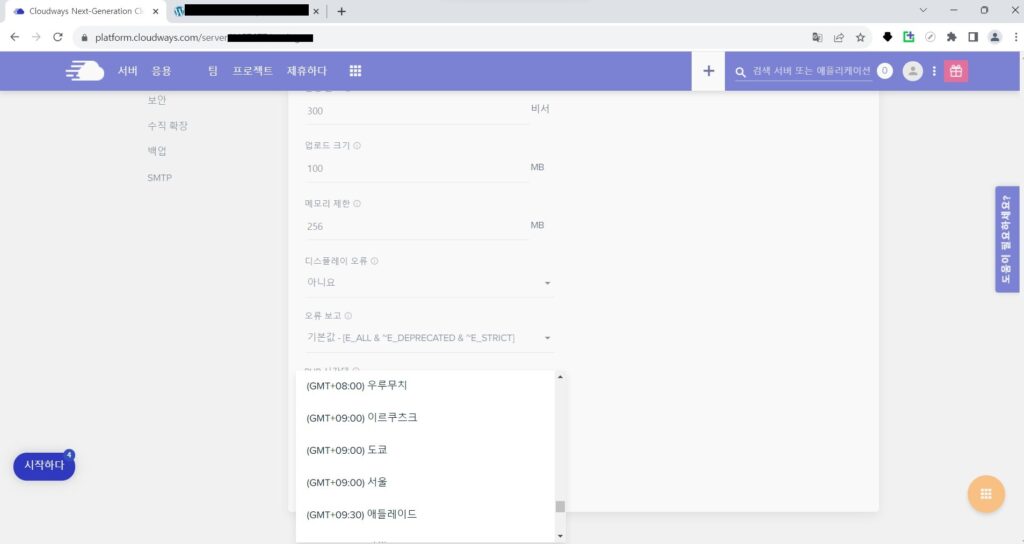This screenshot has width=1024, height=544.
Task: Open the notifications counter badge
Action: pos(885,71)
